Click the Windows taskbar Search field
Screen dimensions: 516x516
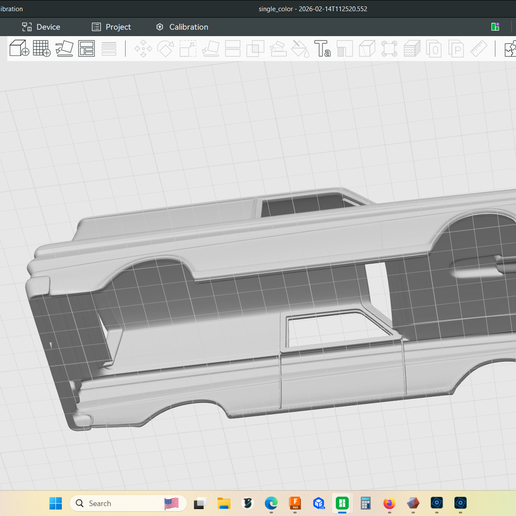(128, 503)
